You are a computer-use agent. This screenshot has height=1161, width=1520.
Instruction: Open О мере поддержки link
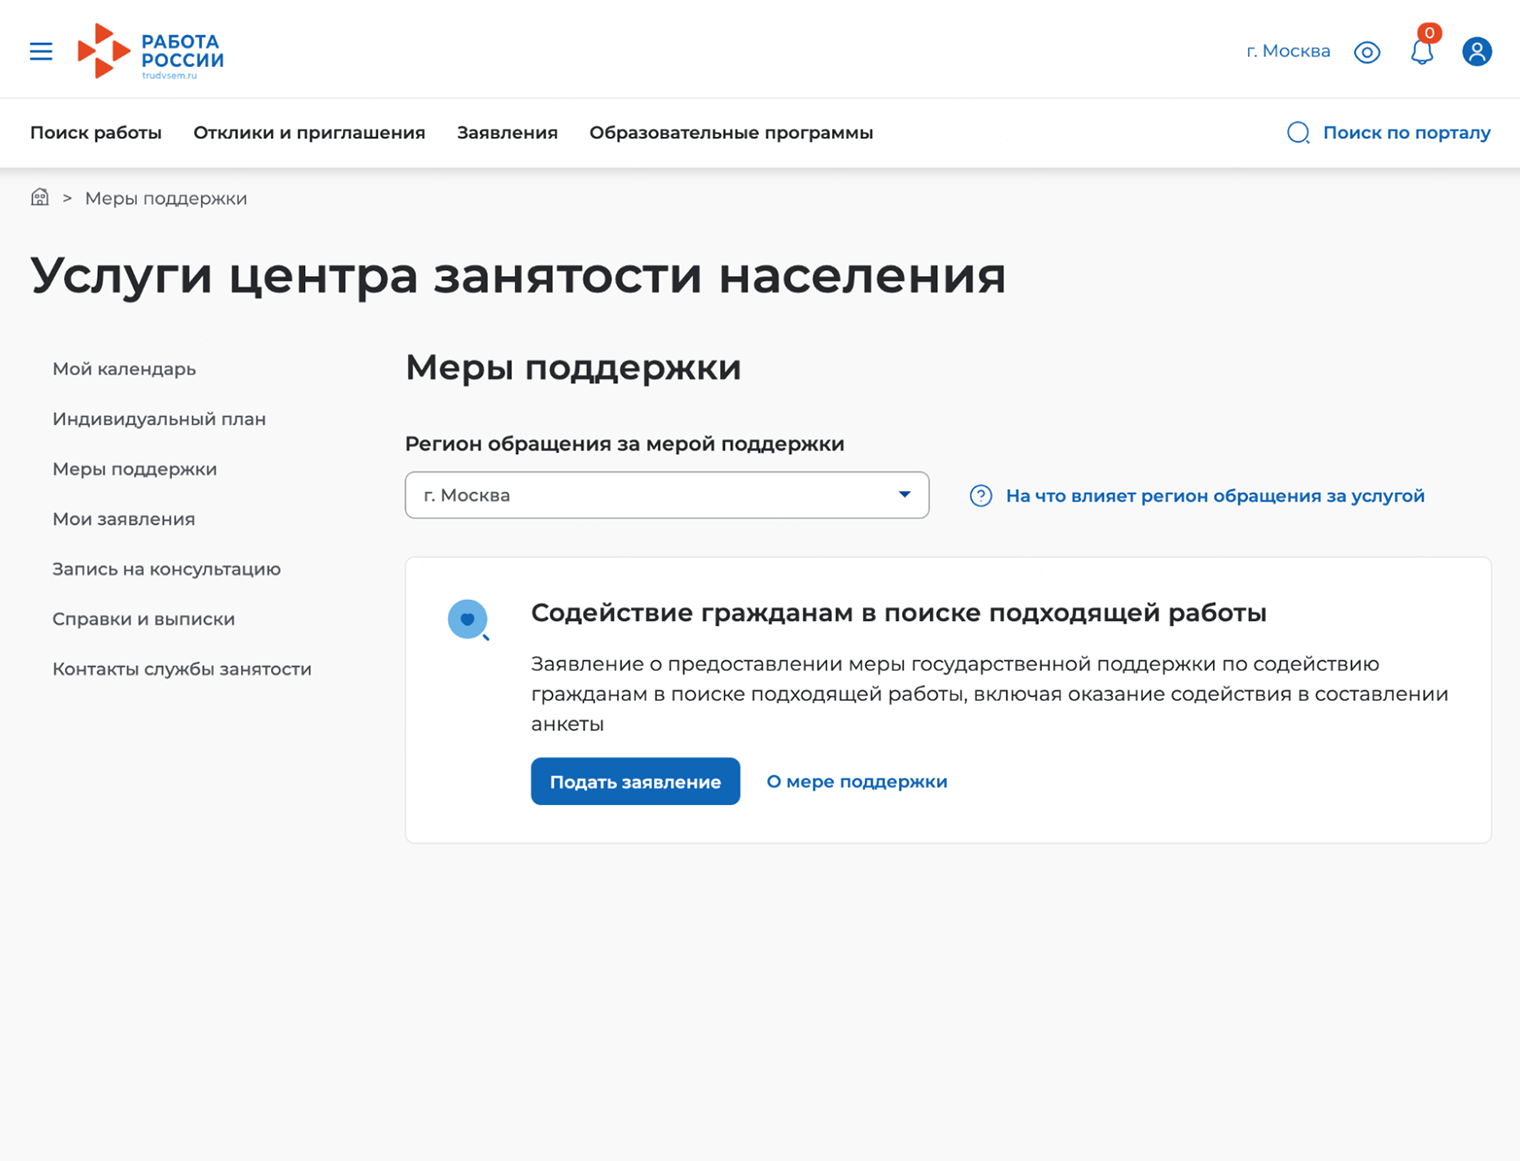pyautogui.click(x=856, y=782)
